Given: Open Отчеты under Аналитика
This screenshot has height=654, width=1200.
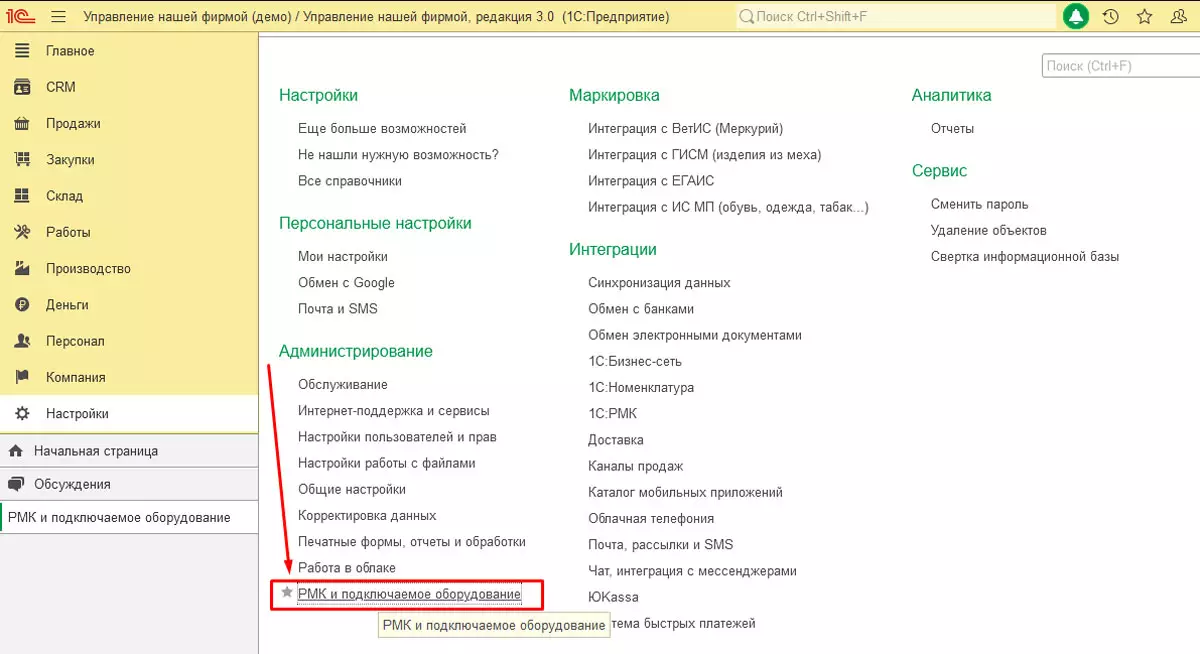Looking at the screenshot, I should (x=952, y=129).
